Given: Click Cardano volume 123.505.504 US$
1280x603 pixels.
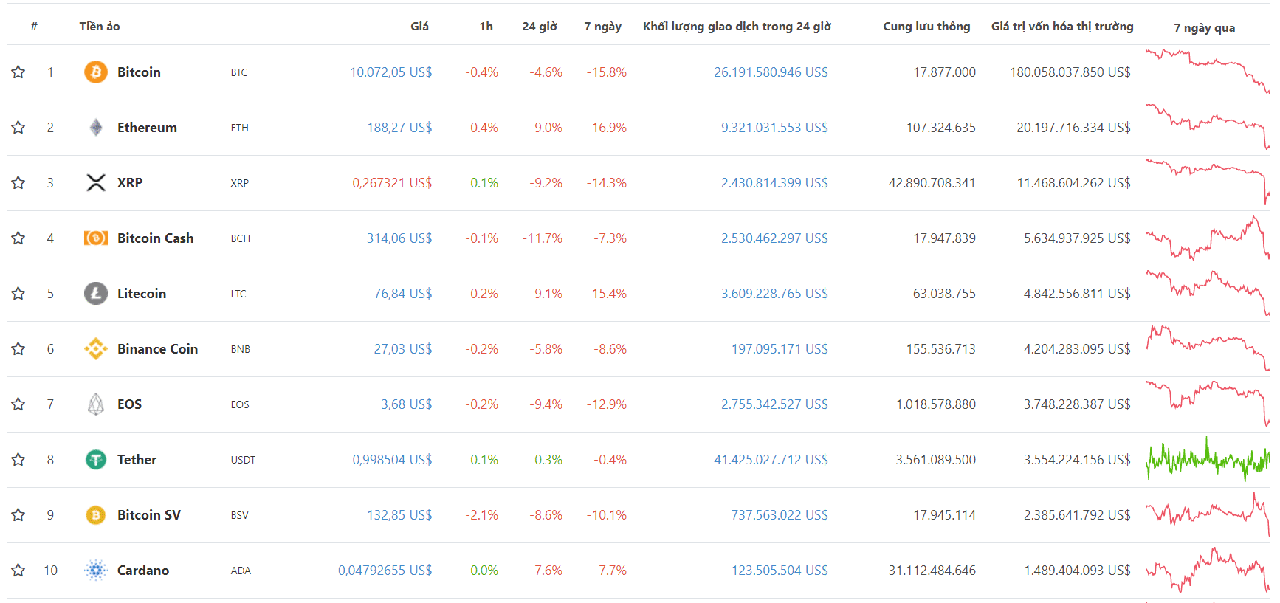Looking at the screenshot, I should coord(779,570).
